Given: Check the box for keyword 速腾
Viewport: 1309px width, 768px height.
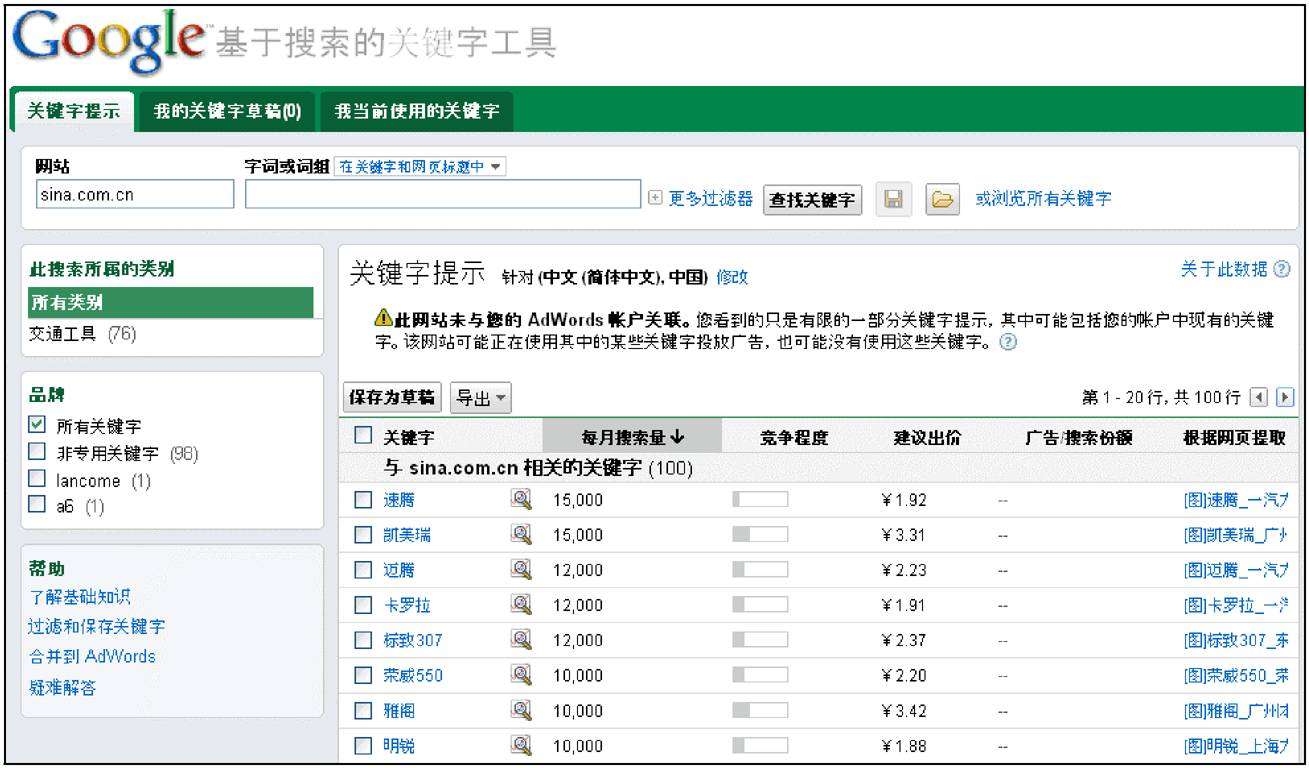Looking at the screenshot, I should pyautogui.click(x=363, y=500).
